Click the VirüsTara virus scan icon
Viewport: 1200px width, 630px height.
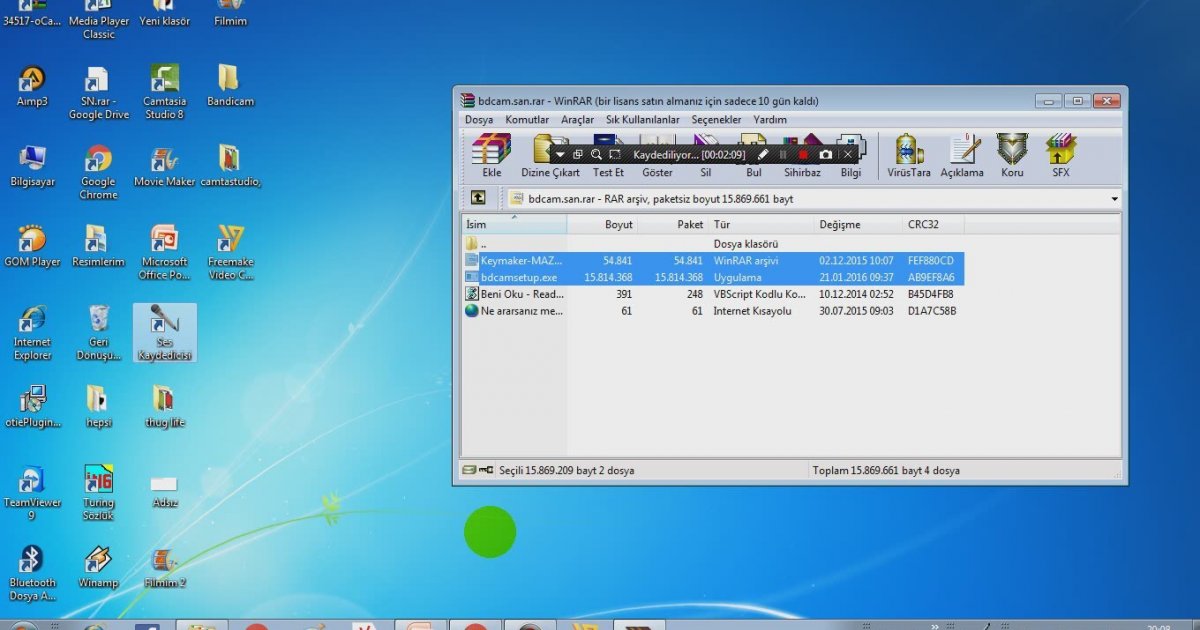[909, 156]
